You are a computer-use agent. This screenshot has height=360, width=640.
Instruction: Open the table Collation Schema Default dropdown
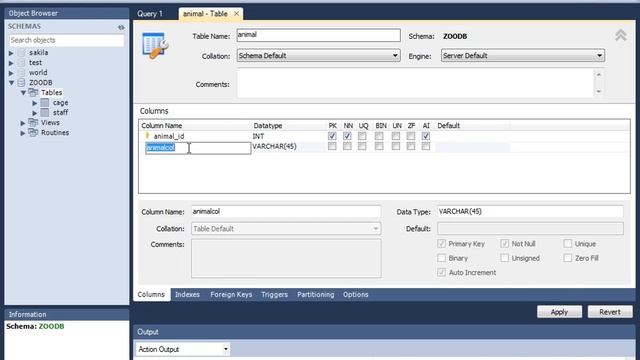point(318,56)
